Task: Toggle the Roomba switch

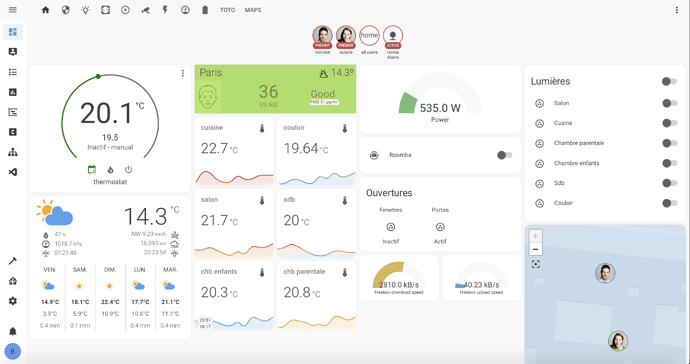Action: 504,155
